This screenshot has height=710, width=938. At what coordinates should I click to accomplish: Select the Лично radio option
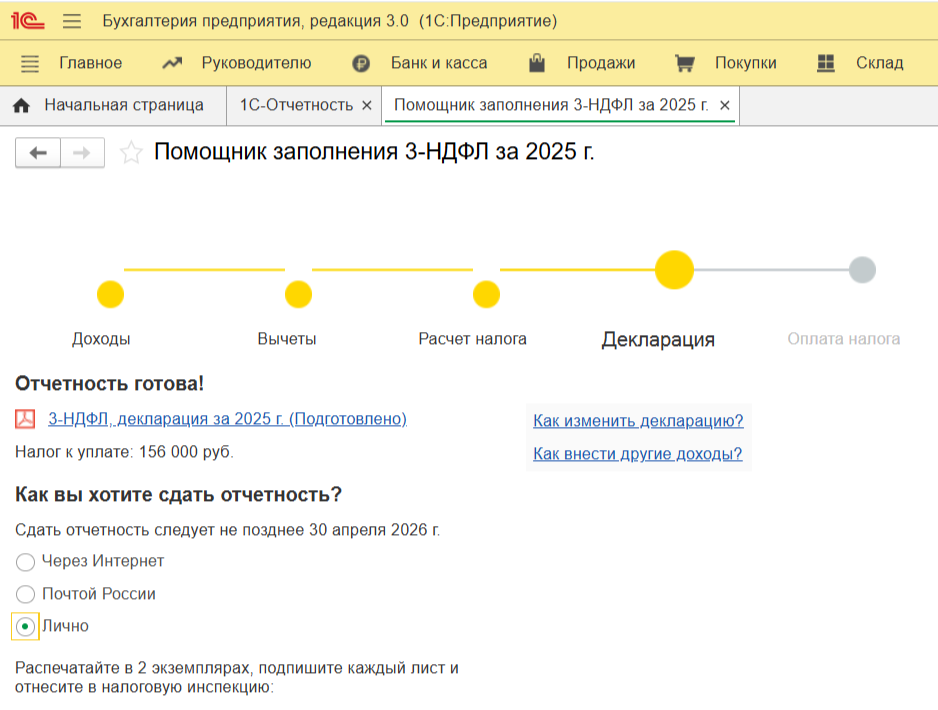pos(26,626)
